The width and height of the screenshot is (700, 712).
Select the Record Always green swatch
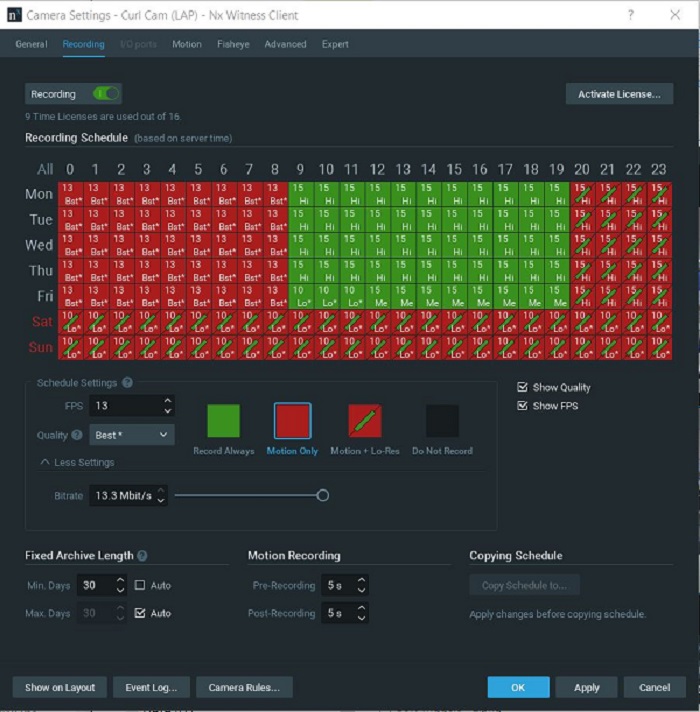point(223,421)
